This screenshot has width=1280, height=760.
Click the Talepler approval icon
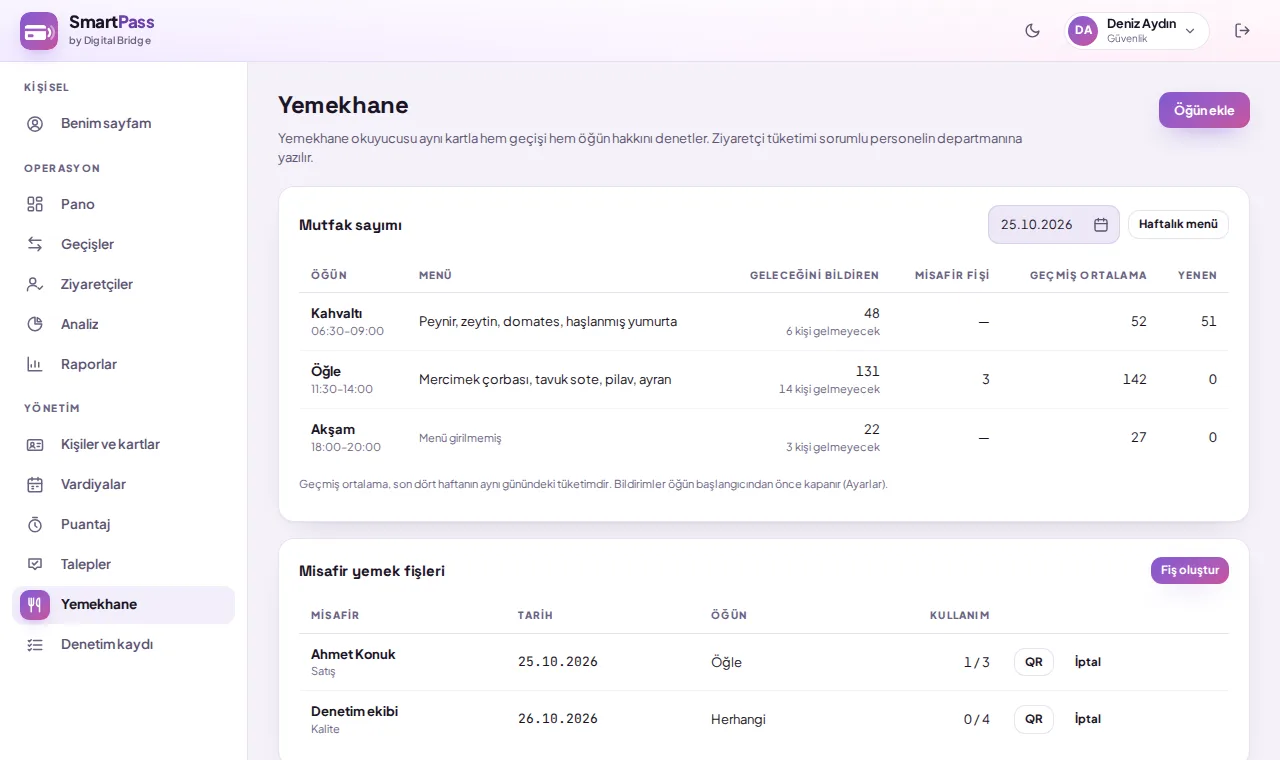coord(35,564)
